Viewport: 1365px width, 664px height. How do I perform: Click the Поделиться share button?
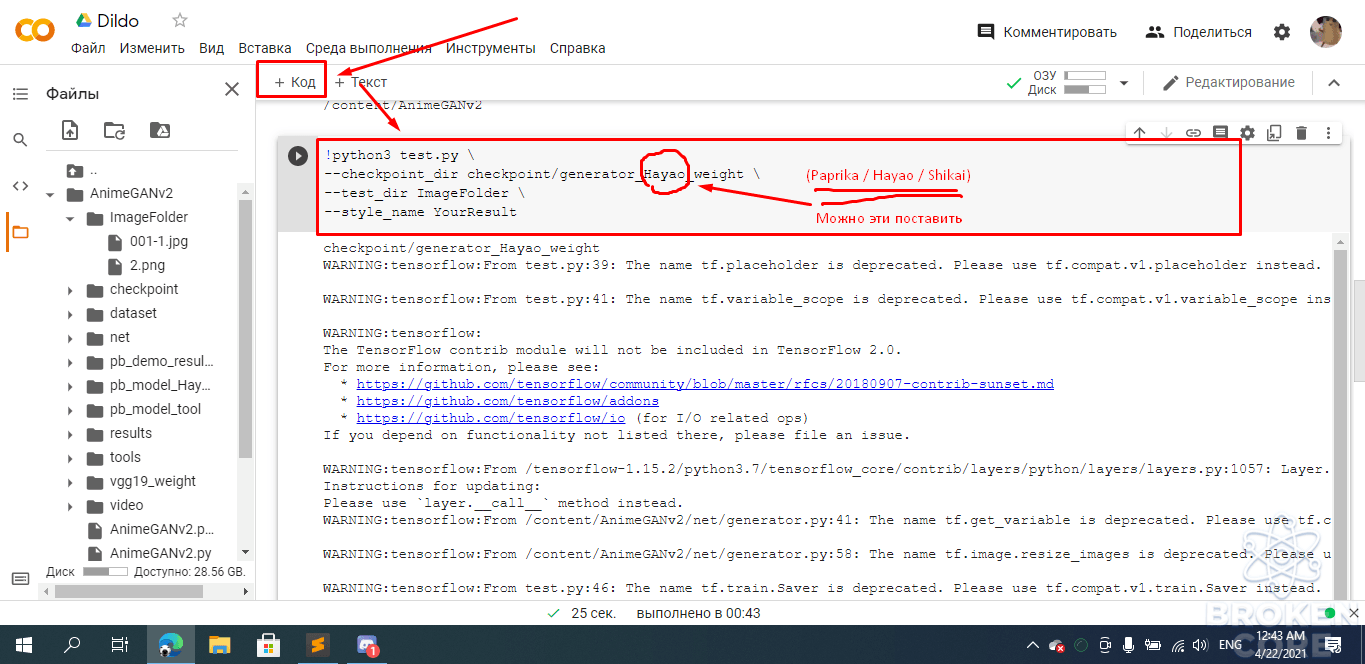pyautogui.click(x=1198, y=32)
